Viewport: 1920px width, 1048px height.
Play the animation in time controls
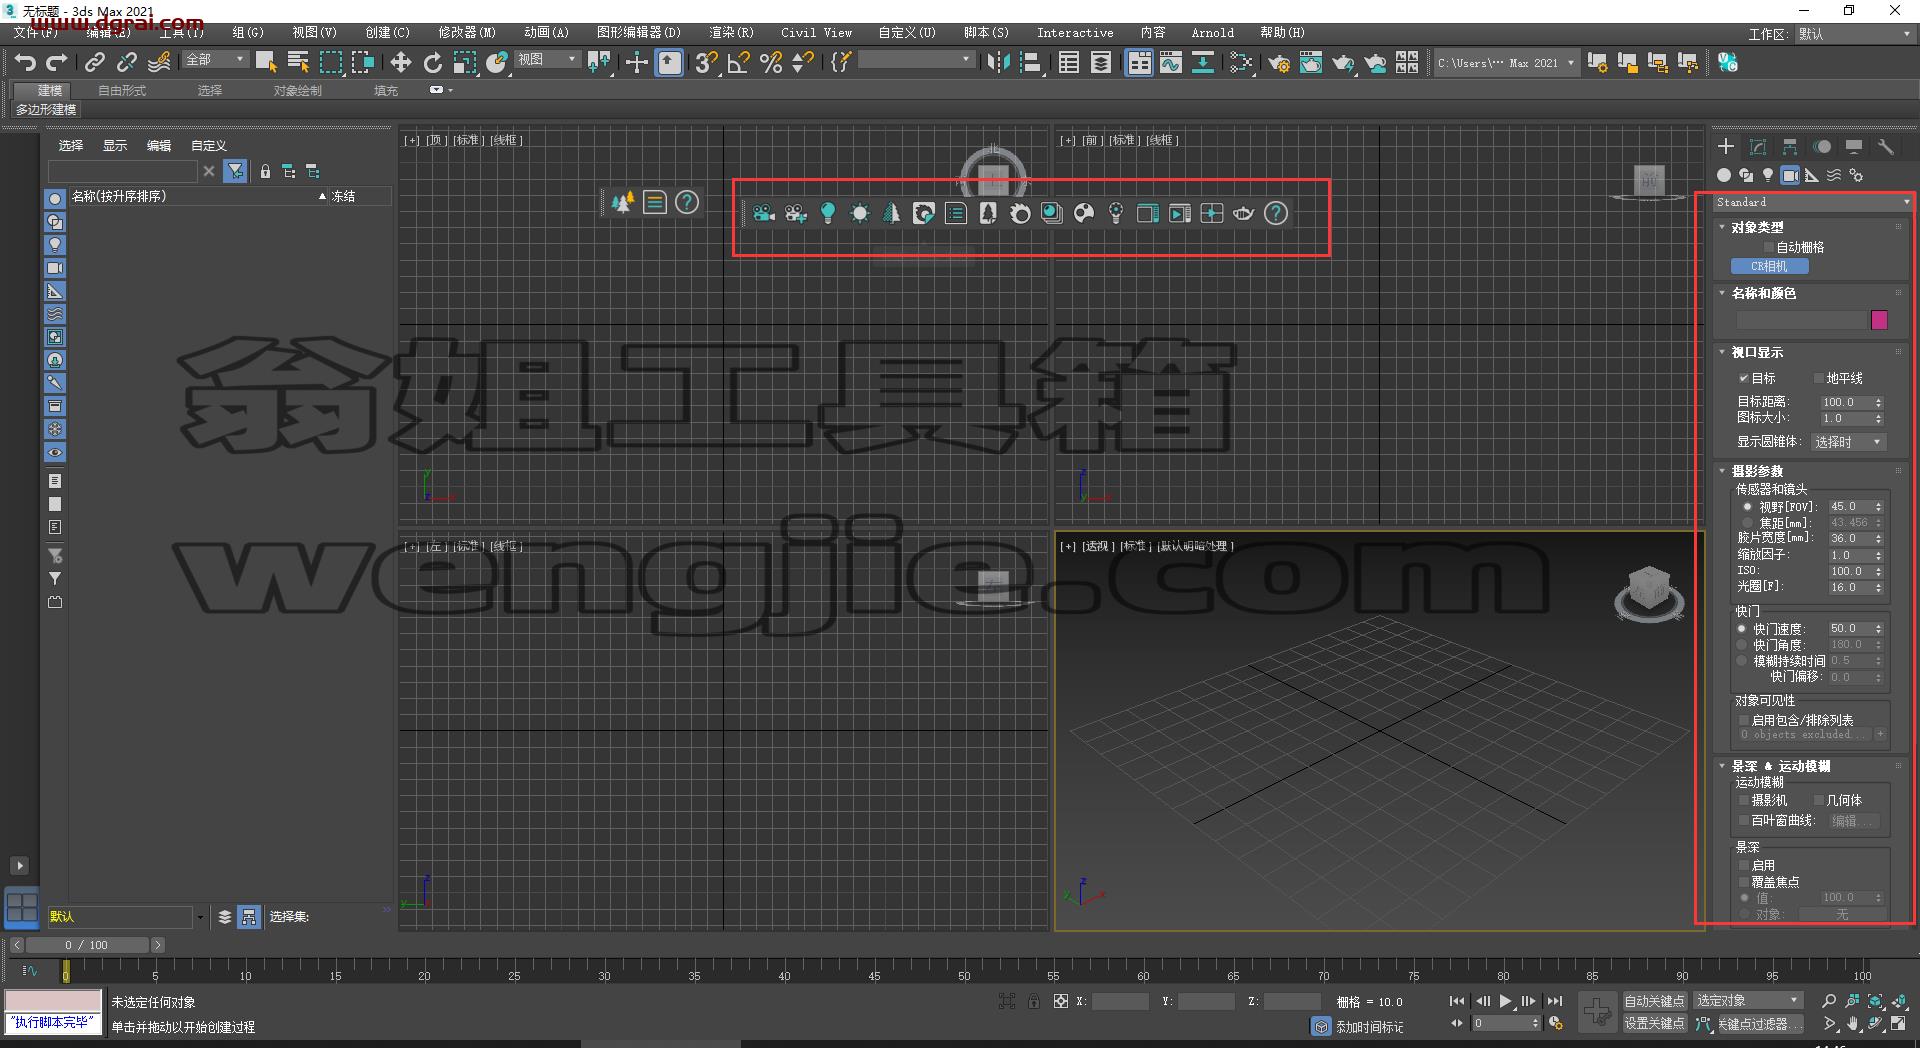tap(1506, 1001)
